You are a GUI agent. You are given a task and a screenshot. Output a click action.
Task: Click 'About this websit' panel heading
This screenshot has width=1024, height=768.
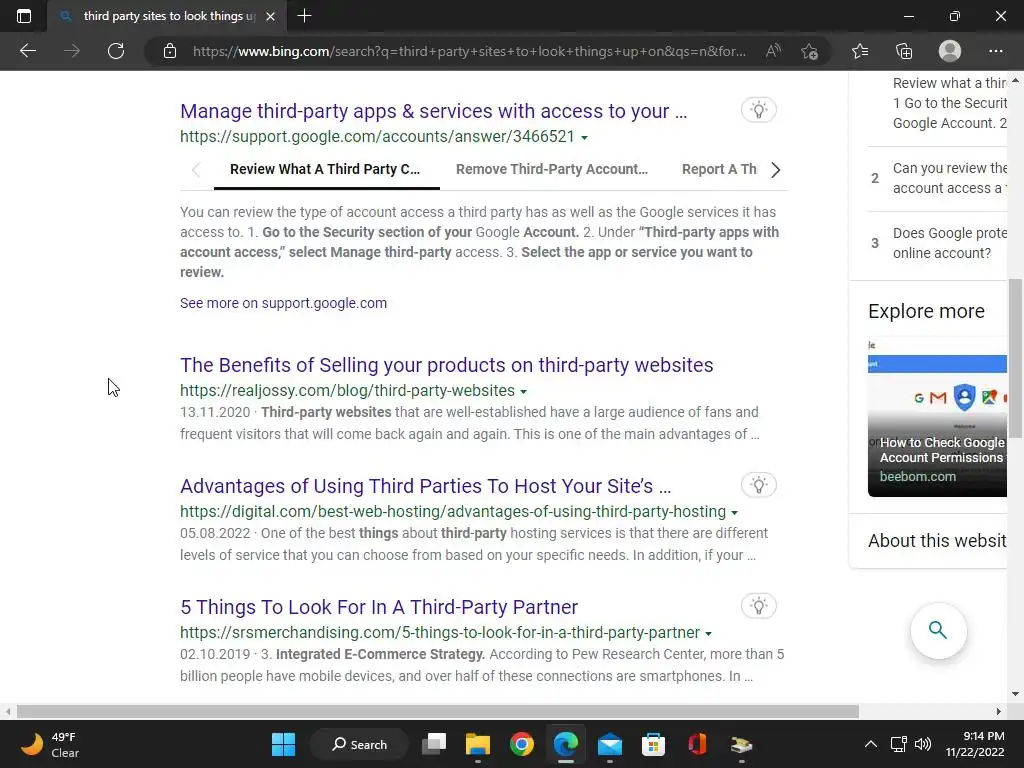click(937, 541)
